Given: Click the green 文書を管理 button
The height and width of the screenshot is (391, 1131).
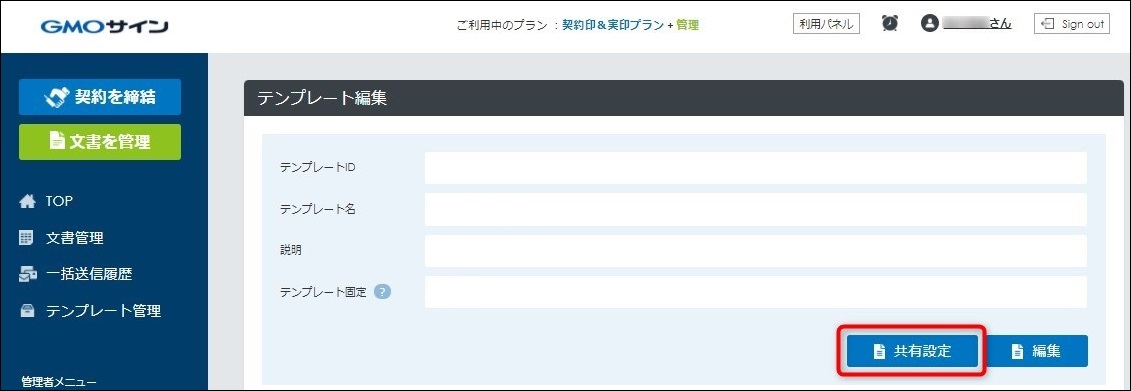Looking at the screenshot, I should pyautogui.click(x=100, y=141).
